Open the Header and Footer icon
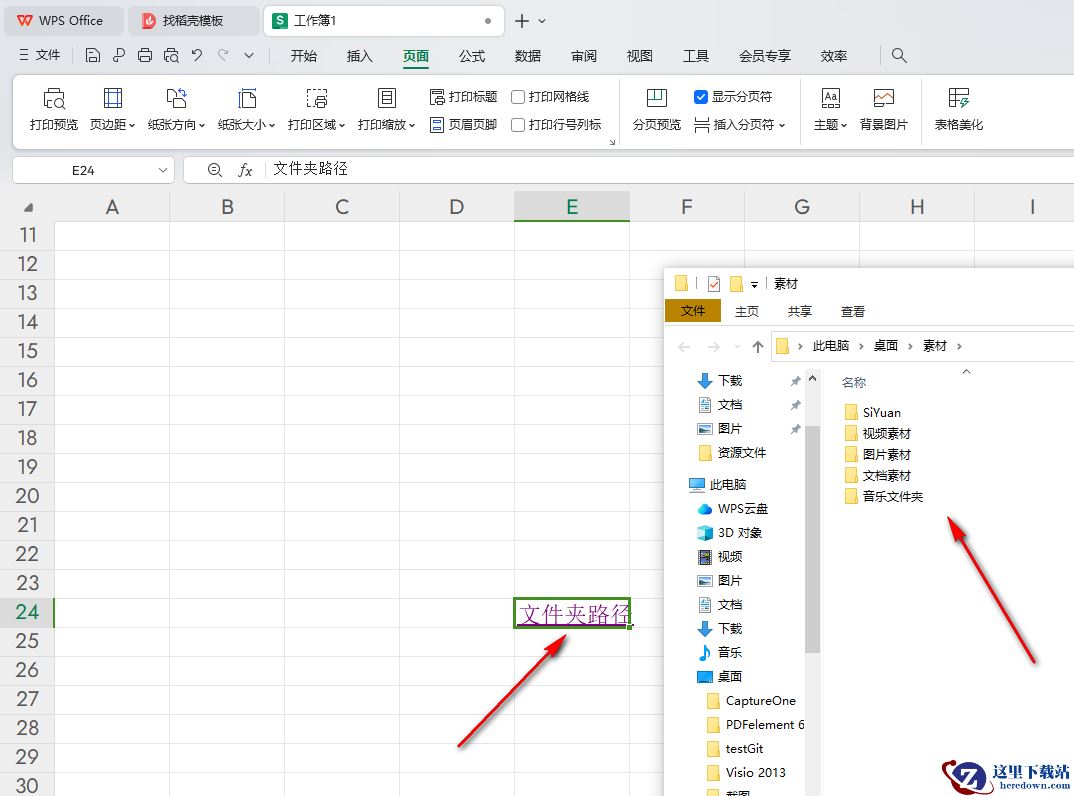 click(x=464, y=125)
